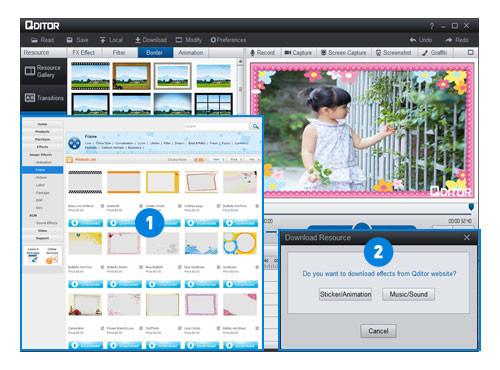Image resolution: width=500 pixels, height=370 pixels.
Task: Click the Download toolbar icon
Action: point(138,40)
